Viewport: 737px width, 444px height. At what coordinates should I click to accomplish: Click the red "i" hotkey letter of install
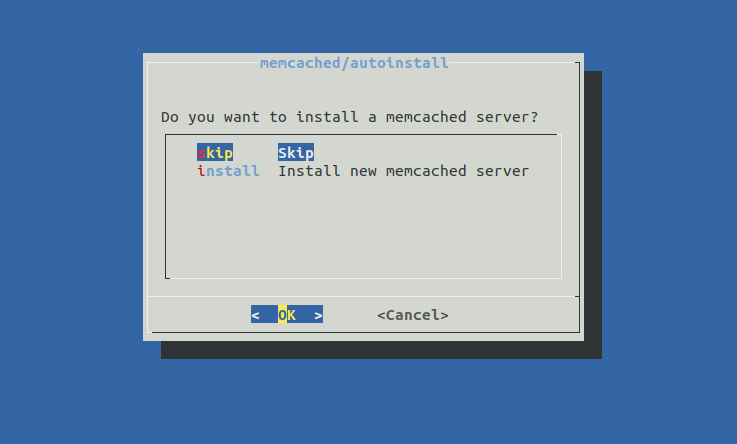point(202,171)
